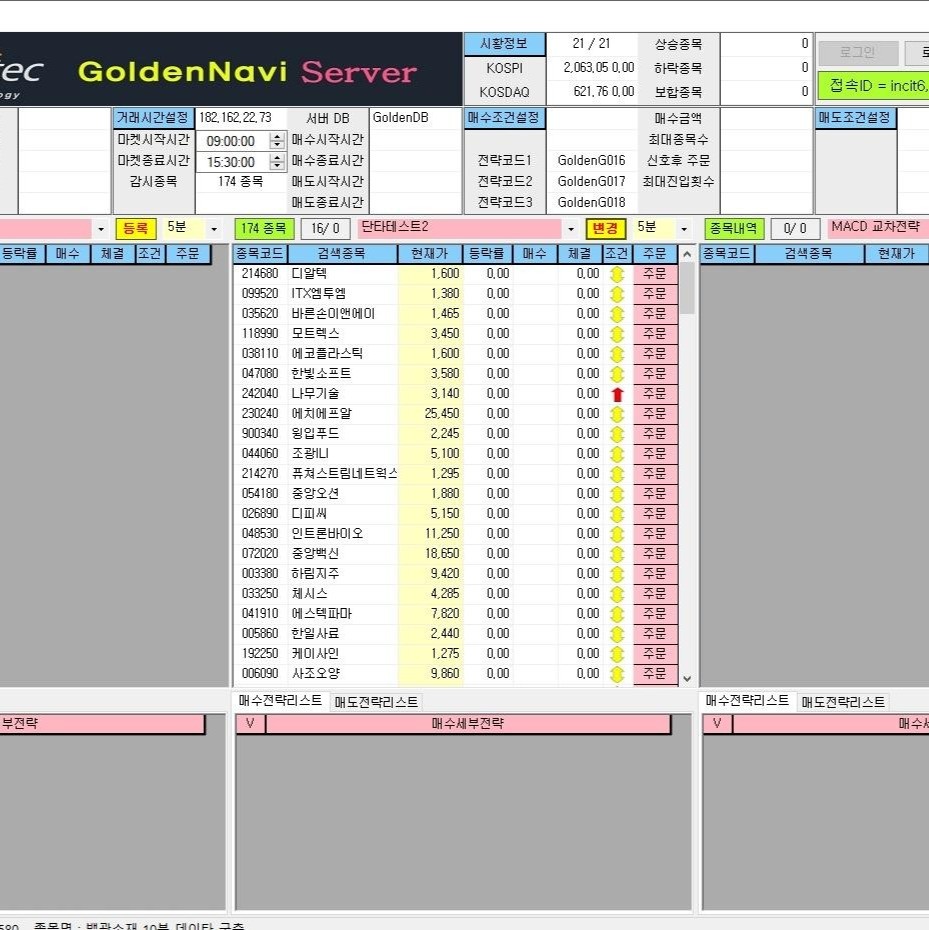929x930 pixels.
Task: Click the 마켓시작시간 09:00:00 time field
Action: [x=231, y=142]
